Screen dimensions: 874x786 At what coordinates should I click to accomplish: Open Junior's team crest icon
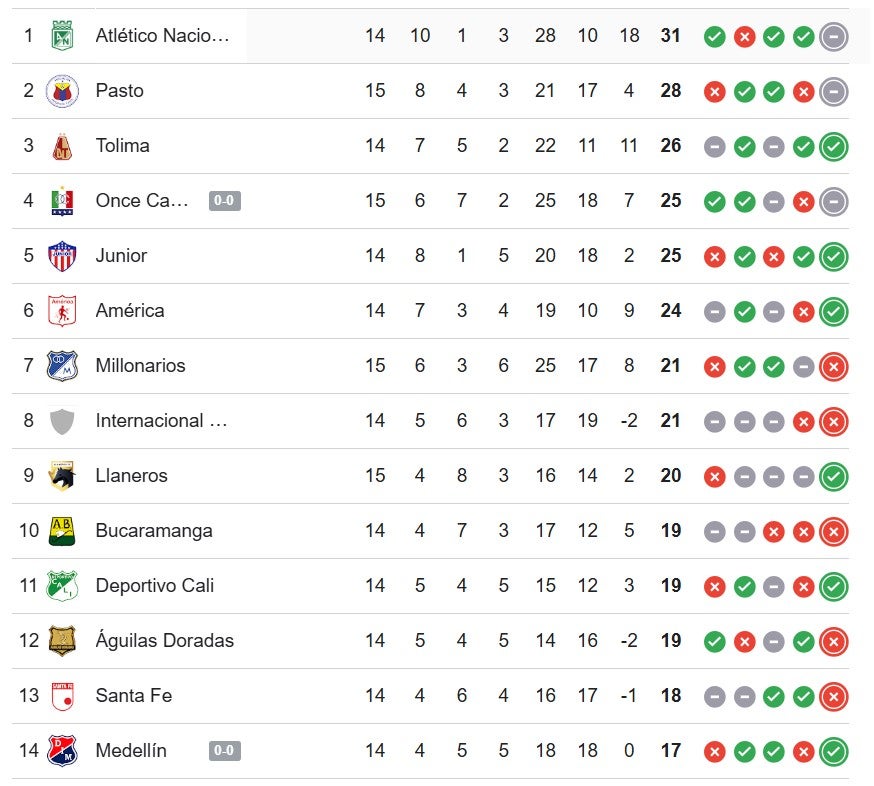(x=62, y=256)
